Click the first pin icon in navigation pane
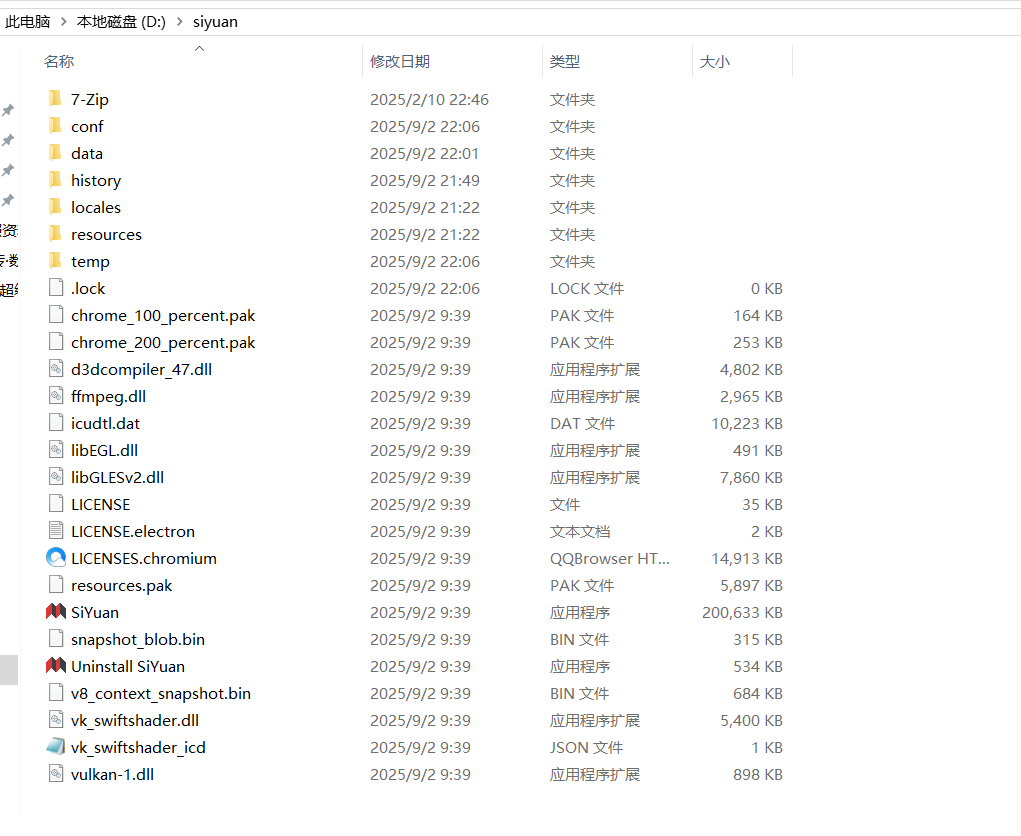 (x=8, y=110)
